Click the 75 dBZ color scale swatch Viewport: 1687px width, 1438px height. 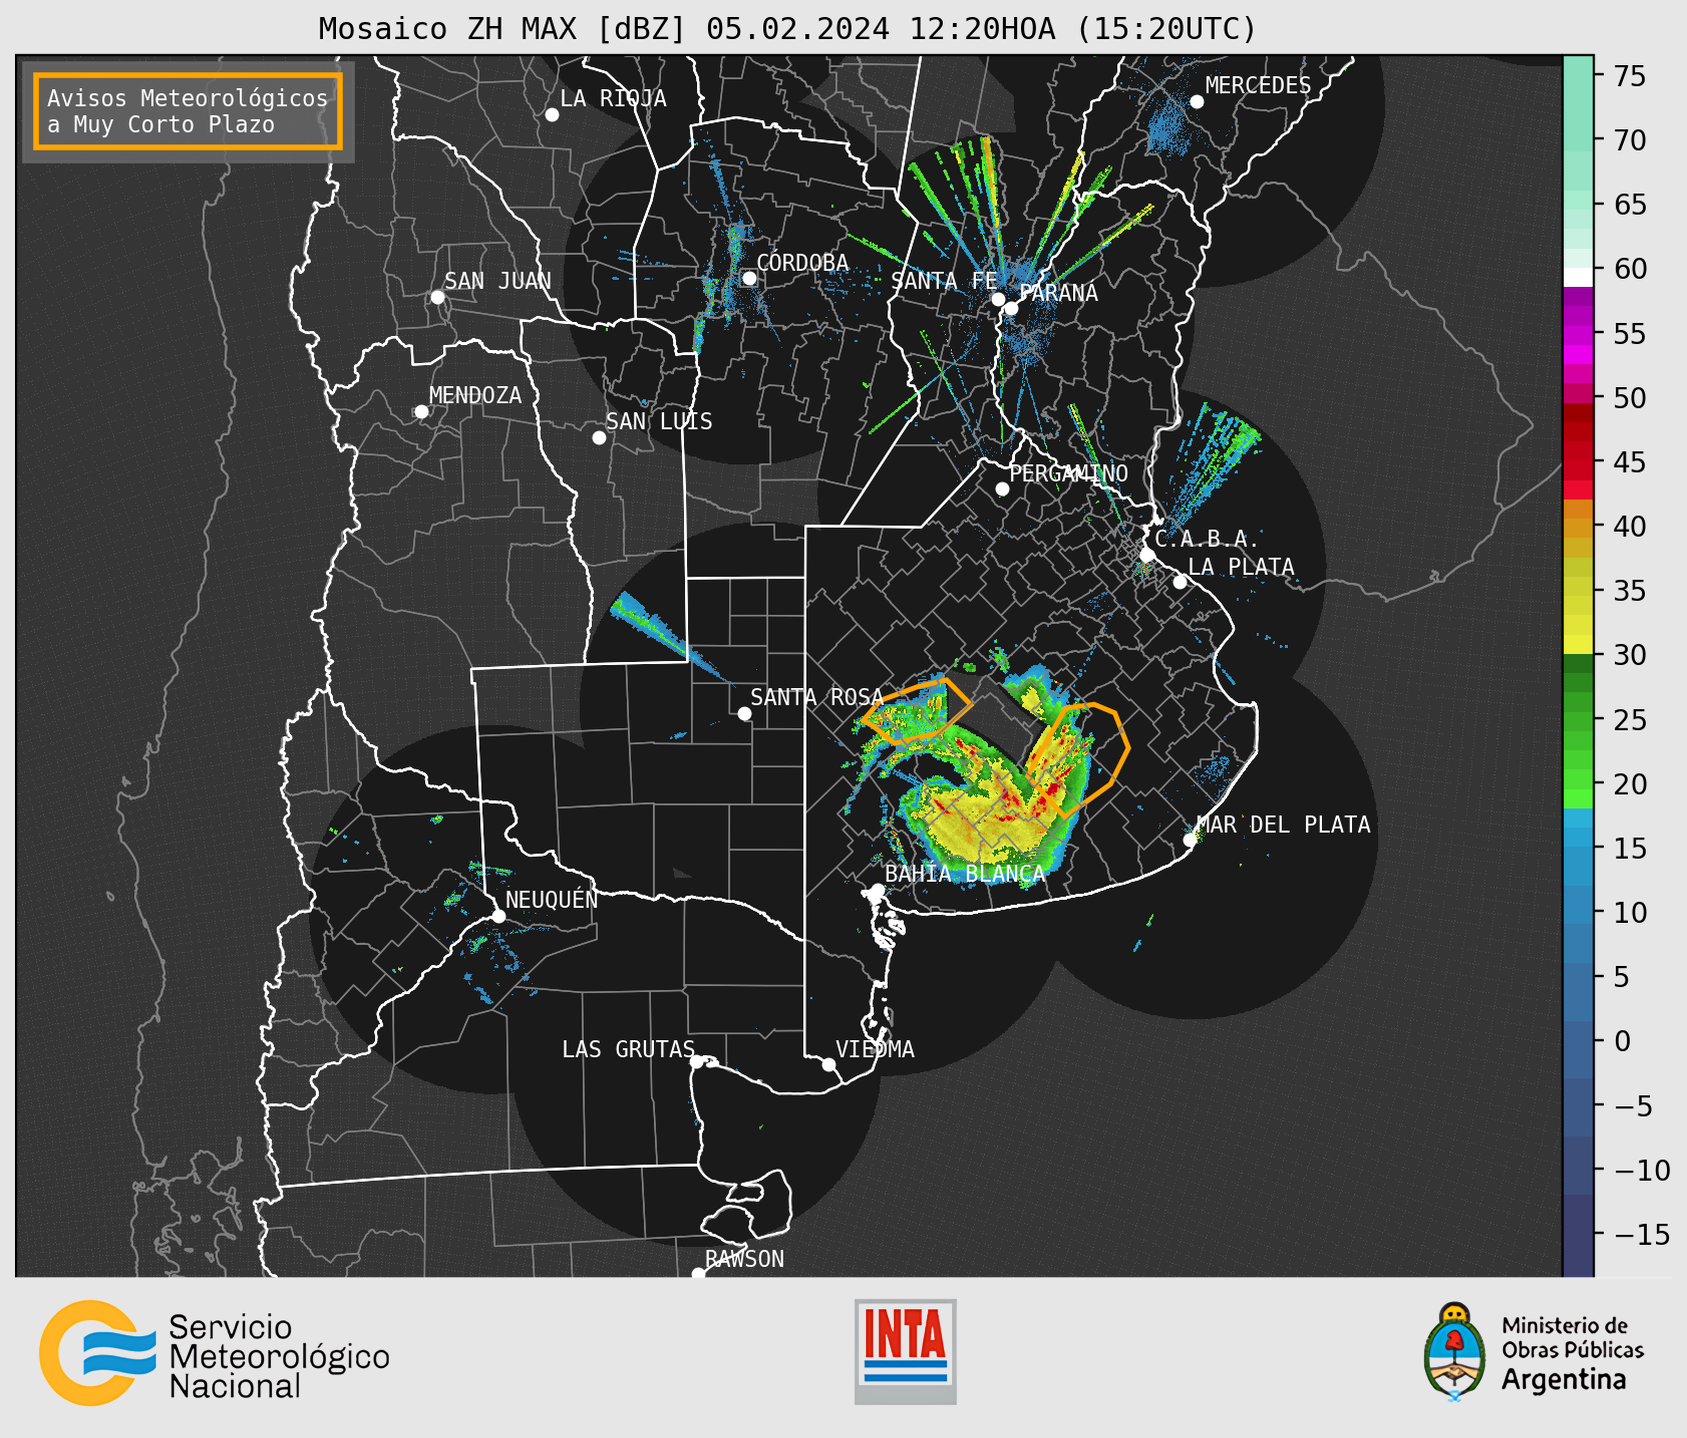tap(1578, 75)
